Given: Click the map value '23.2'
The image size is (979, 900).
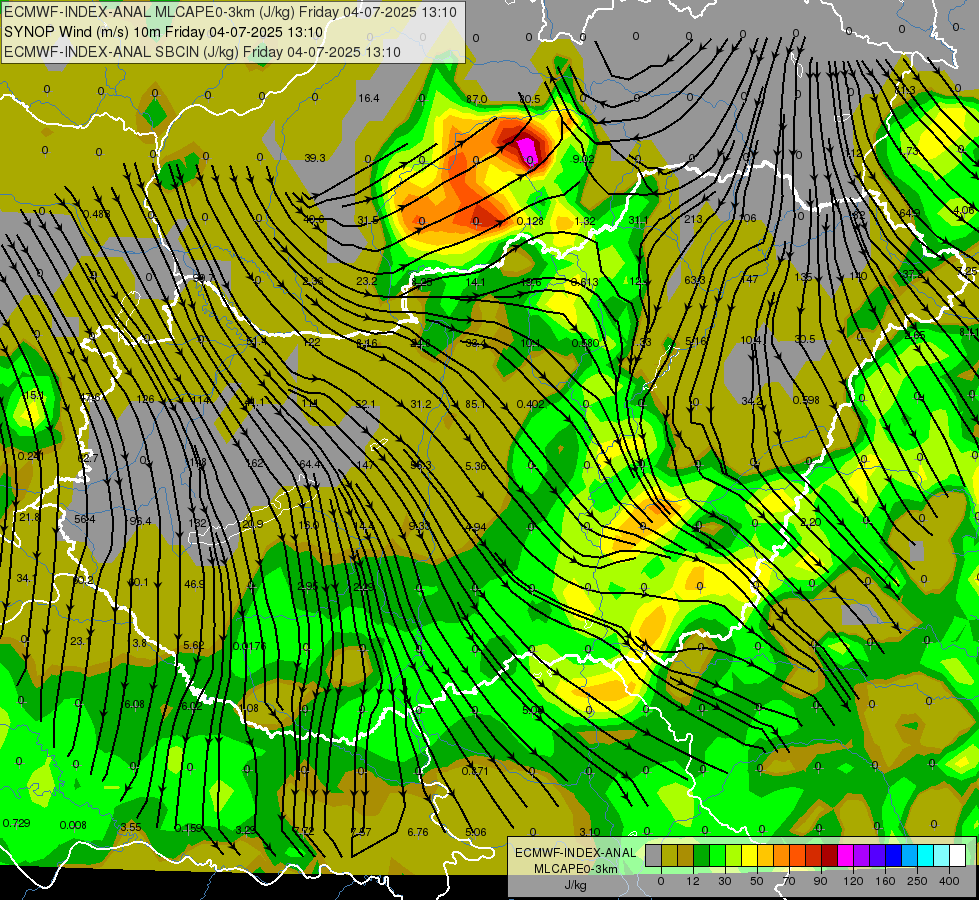Looking at the screenshot, I should (x=367, y=281).
